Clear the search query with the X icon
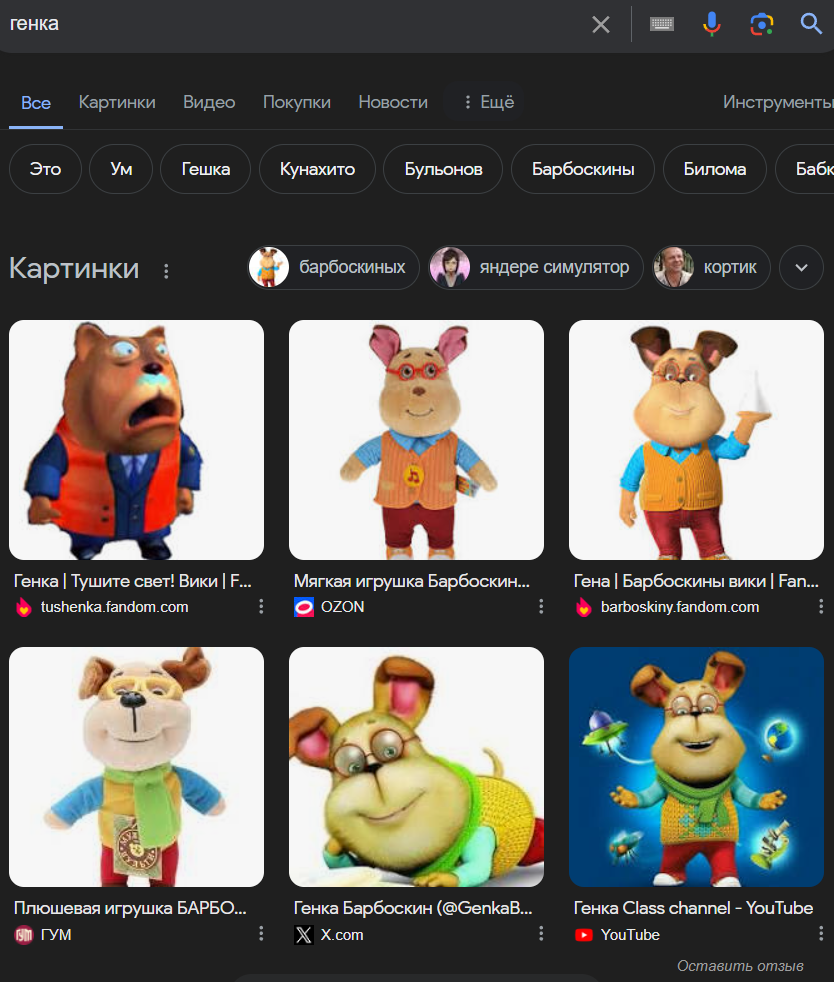Screen dimensions: 834x982 600,24
